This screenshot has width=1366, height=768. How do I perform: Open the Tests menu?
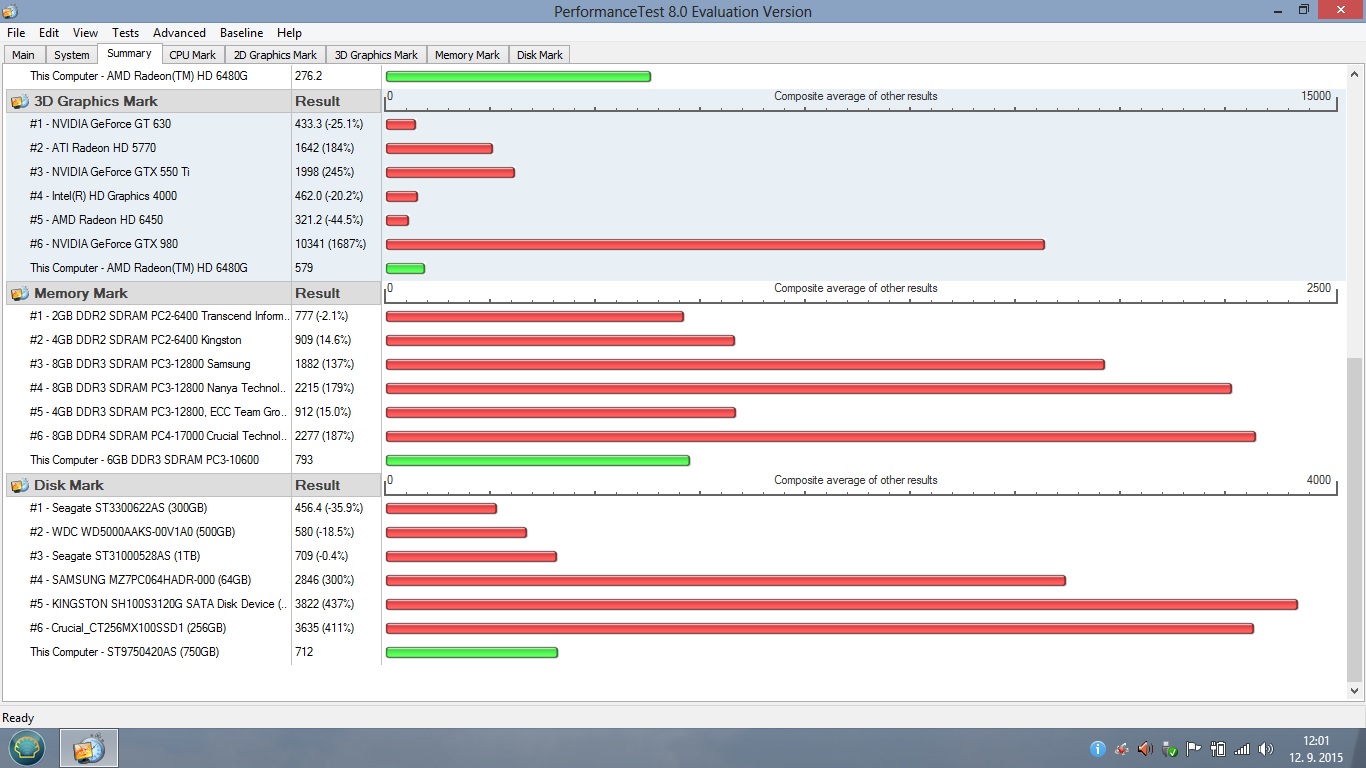coord(125,33)
